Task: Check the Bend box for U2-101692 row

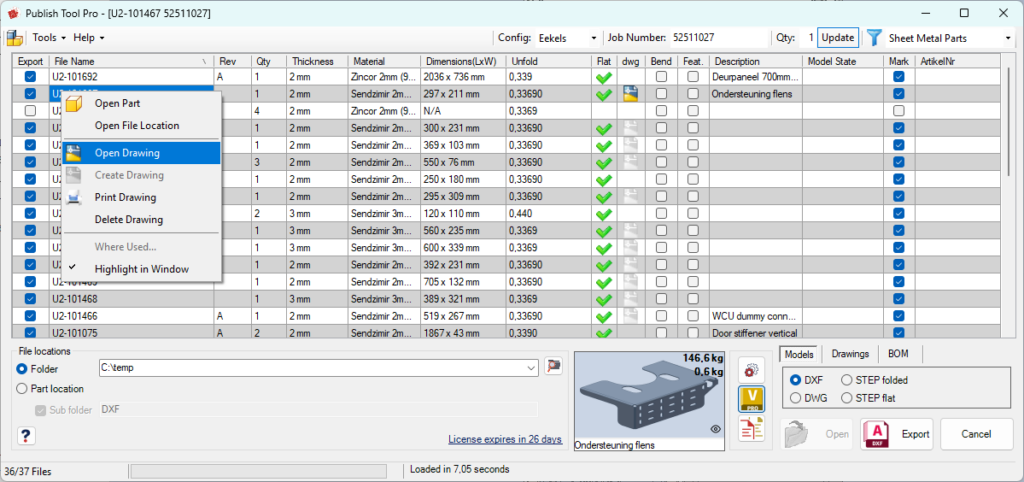Action: tap(662, 76)
